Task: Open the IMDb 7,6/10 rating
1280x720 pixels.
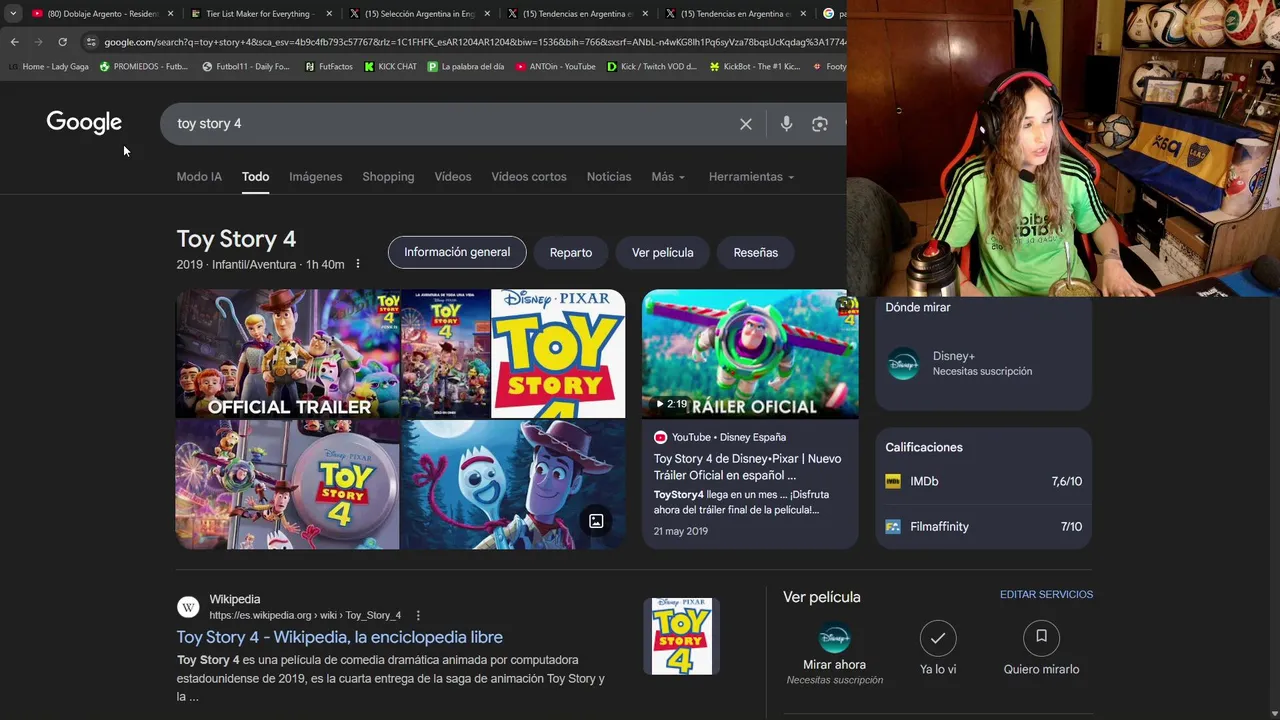Action: click(x=983, y=481)
